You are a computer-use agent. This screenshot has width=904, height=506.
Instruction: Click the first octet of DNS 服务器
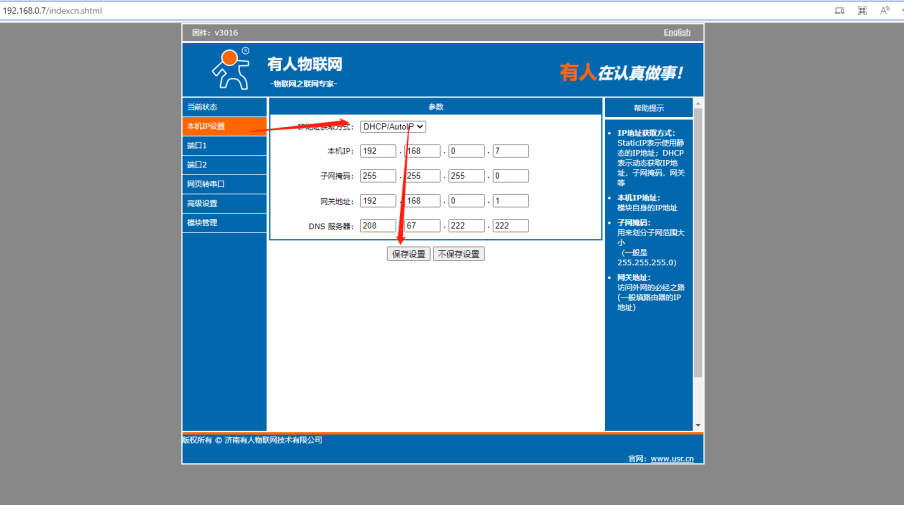click(378, 226)
